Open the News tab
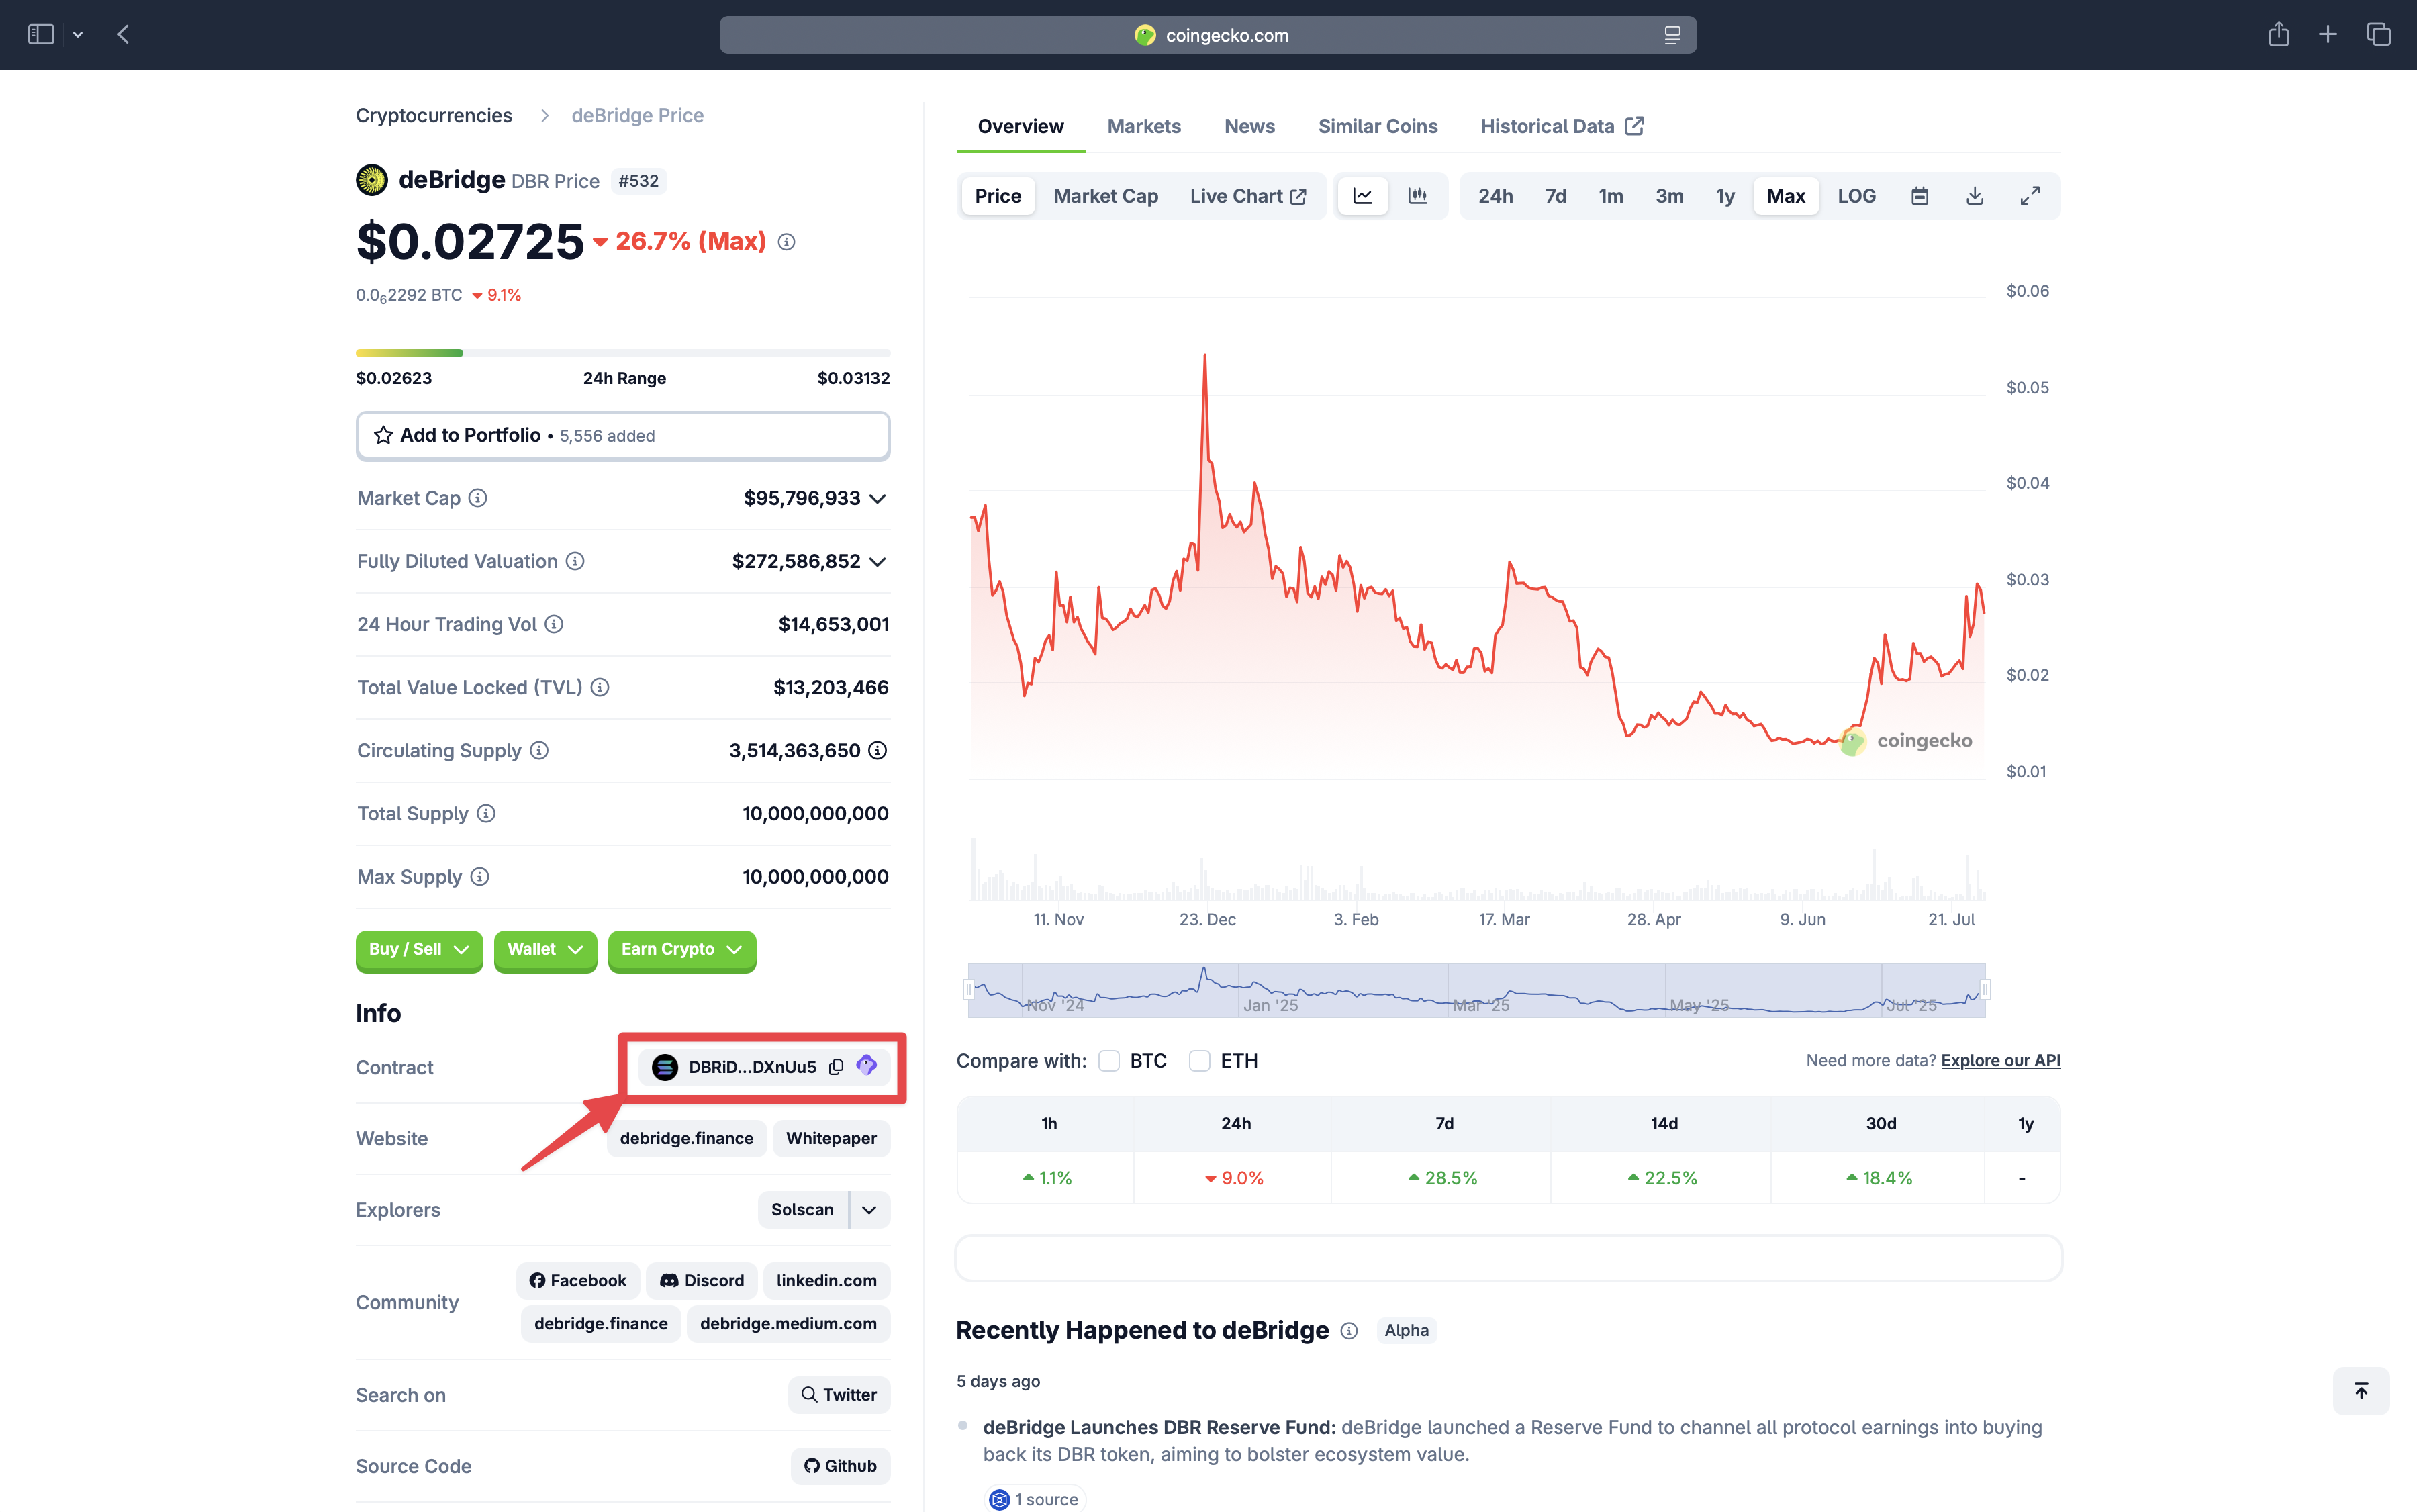 tap(1250, 126)
